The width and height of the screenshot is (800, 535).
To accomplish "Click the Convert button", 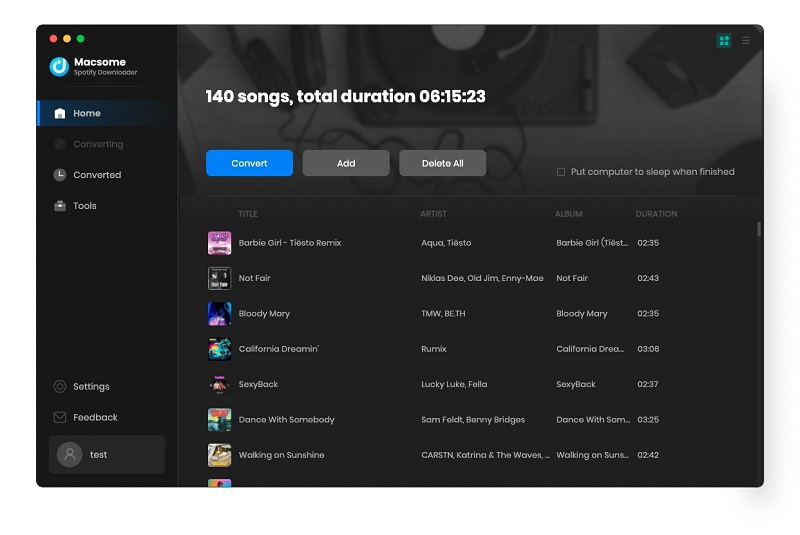I will [249, 163].
